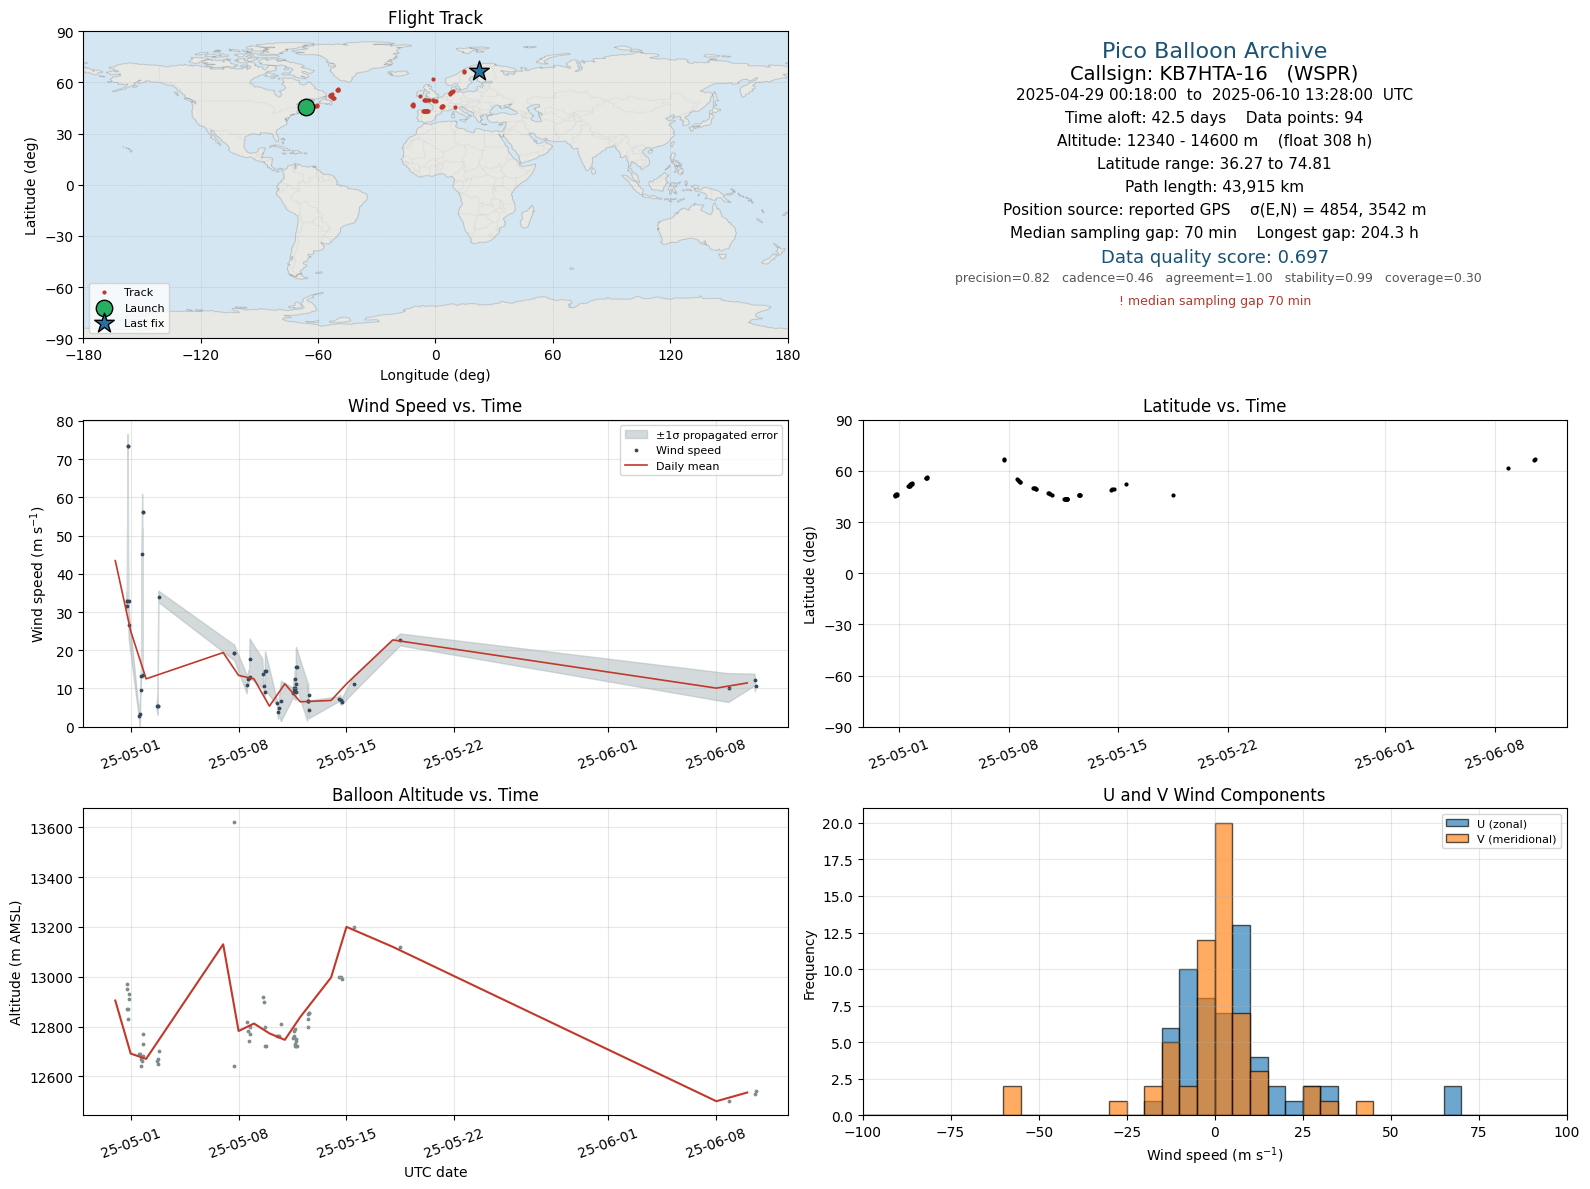The image size is (1590, 1189).
Task: Click the Path length 43,915 km text
Action: pos(1214,187)
